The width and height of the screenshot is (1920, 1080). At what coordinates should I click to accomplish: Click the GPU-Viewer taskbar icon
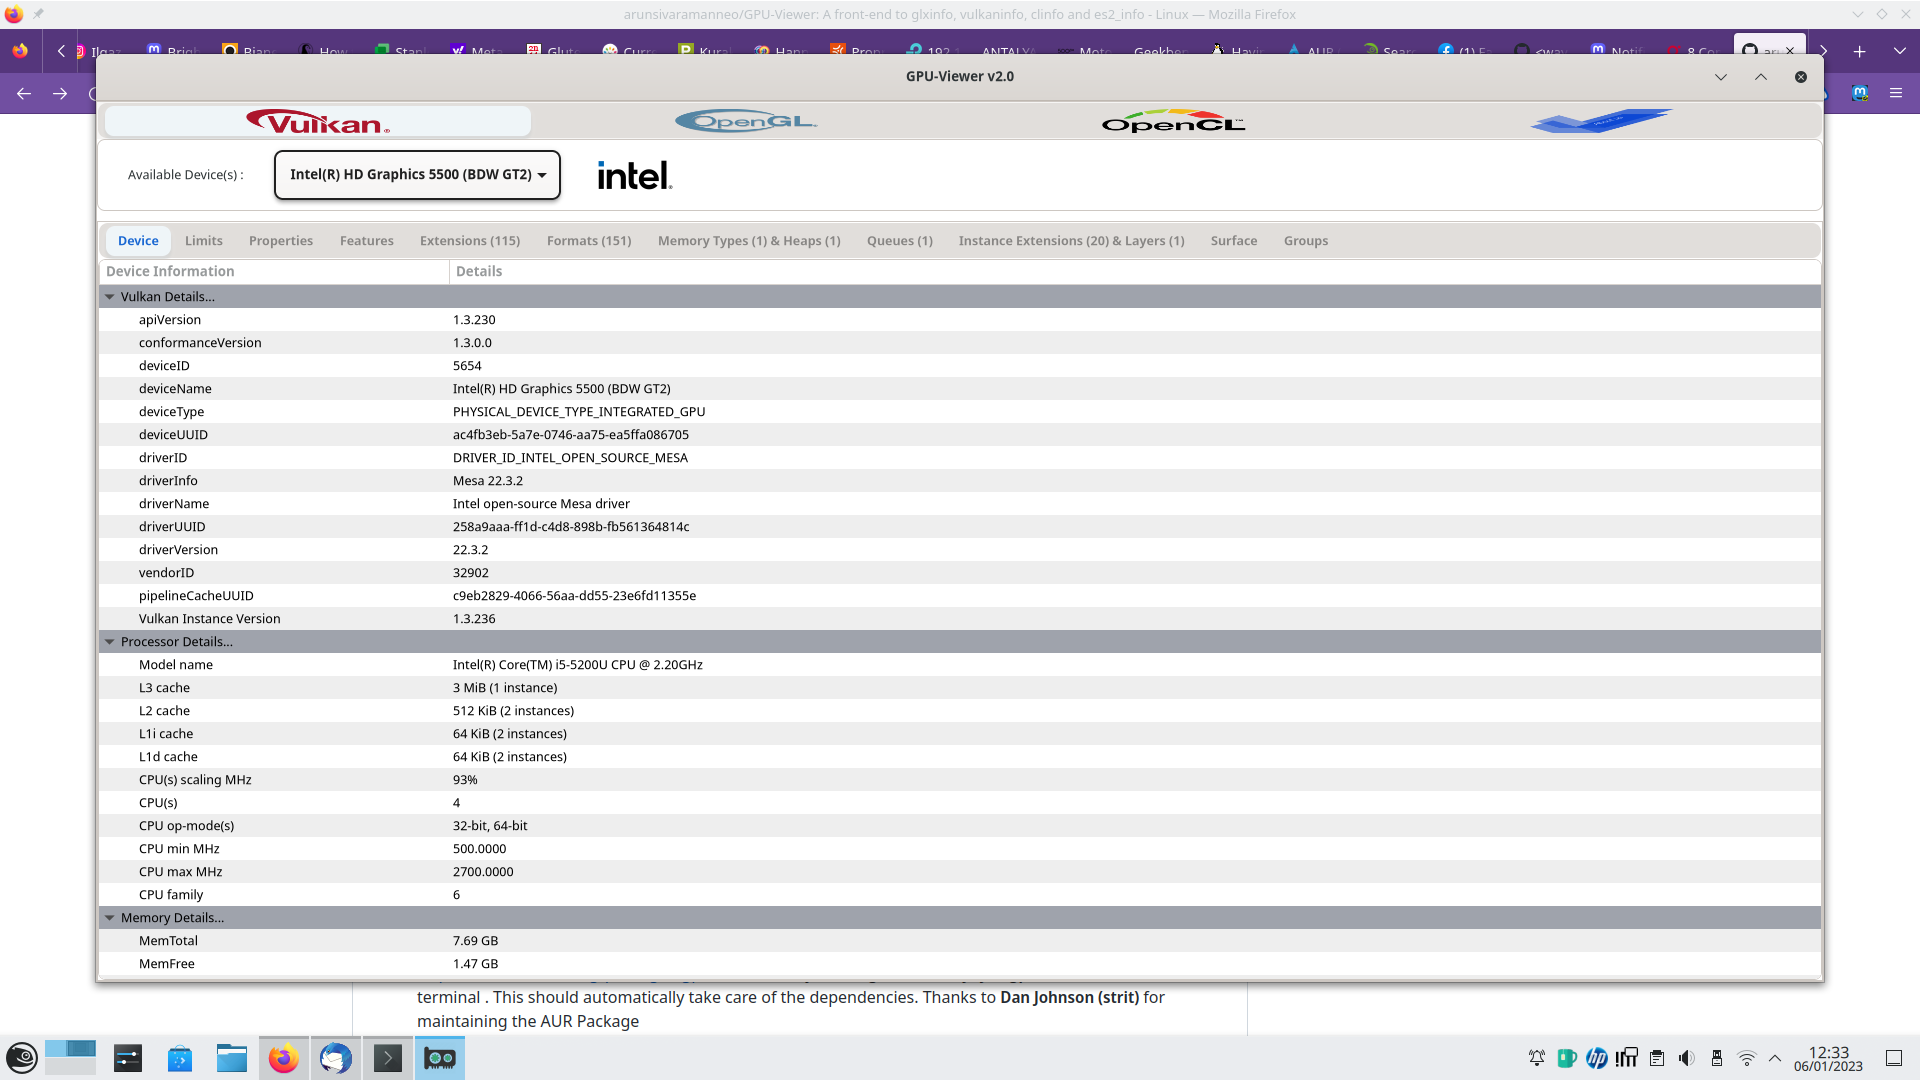click(x=440, y=1058)
